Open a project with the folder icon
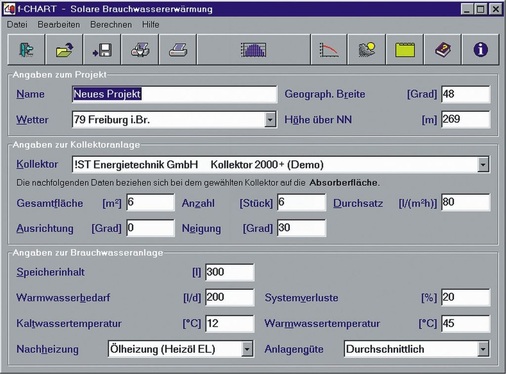The height and width of the screenshot is (374, 506). [64, 50]
